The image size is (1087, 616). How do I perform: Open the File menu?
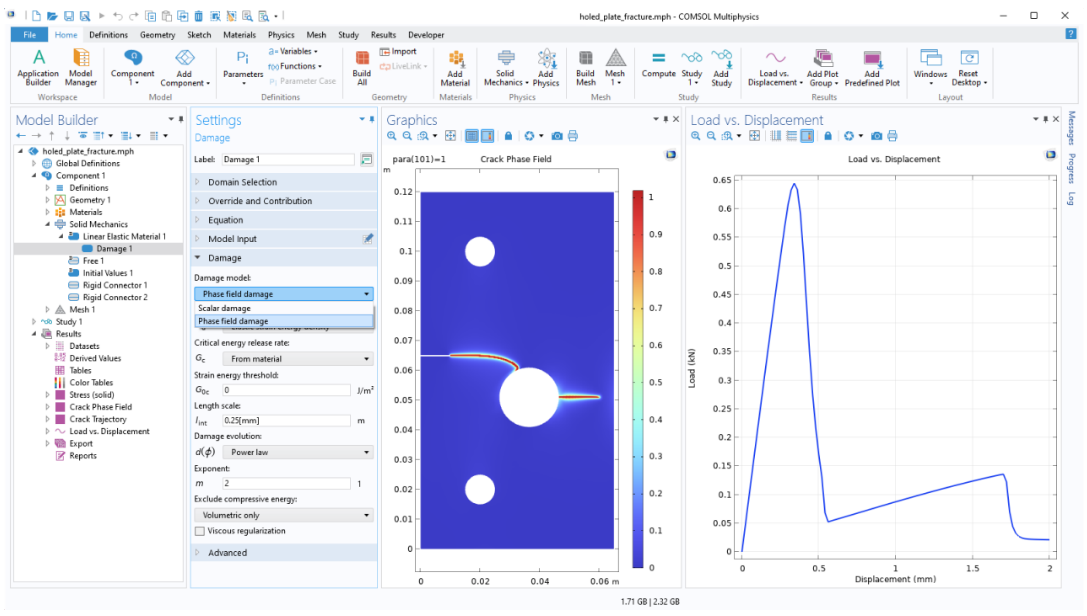[29, 35]
